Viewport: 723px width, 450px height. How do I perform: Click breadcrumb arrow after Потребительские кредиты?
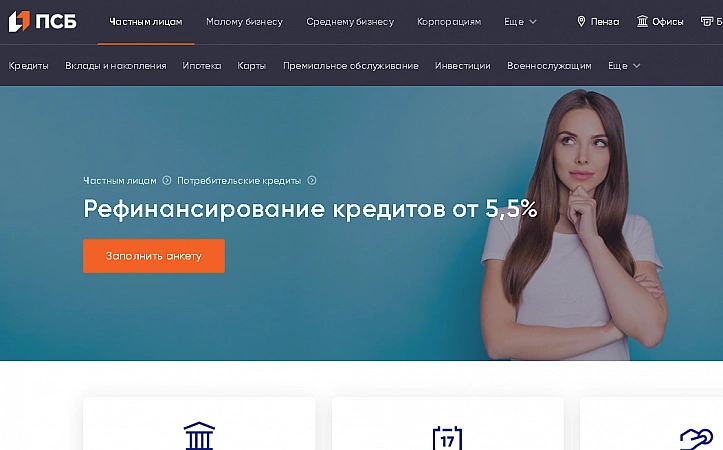pos(312,180)
